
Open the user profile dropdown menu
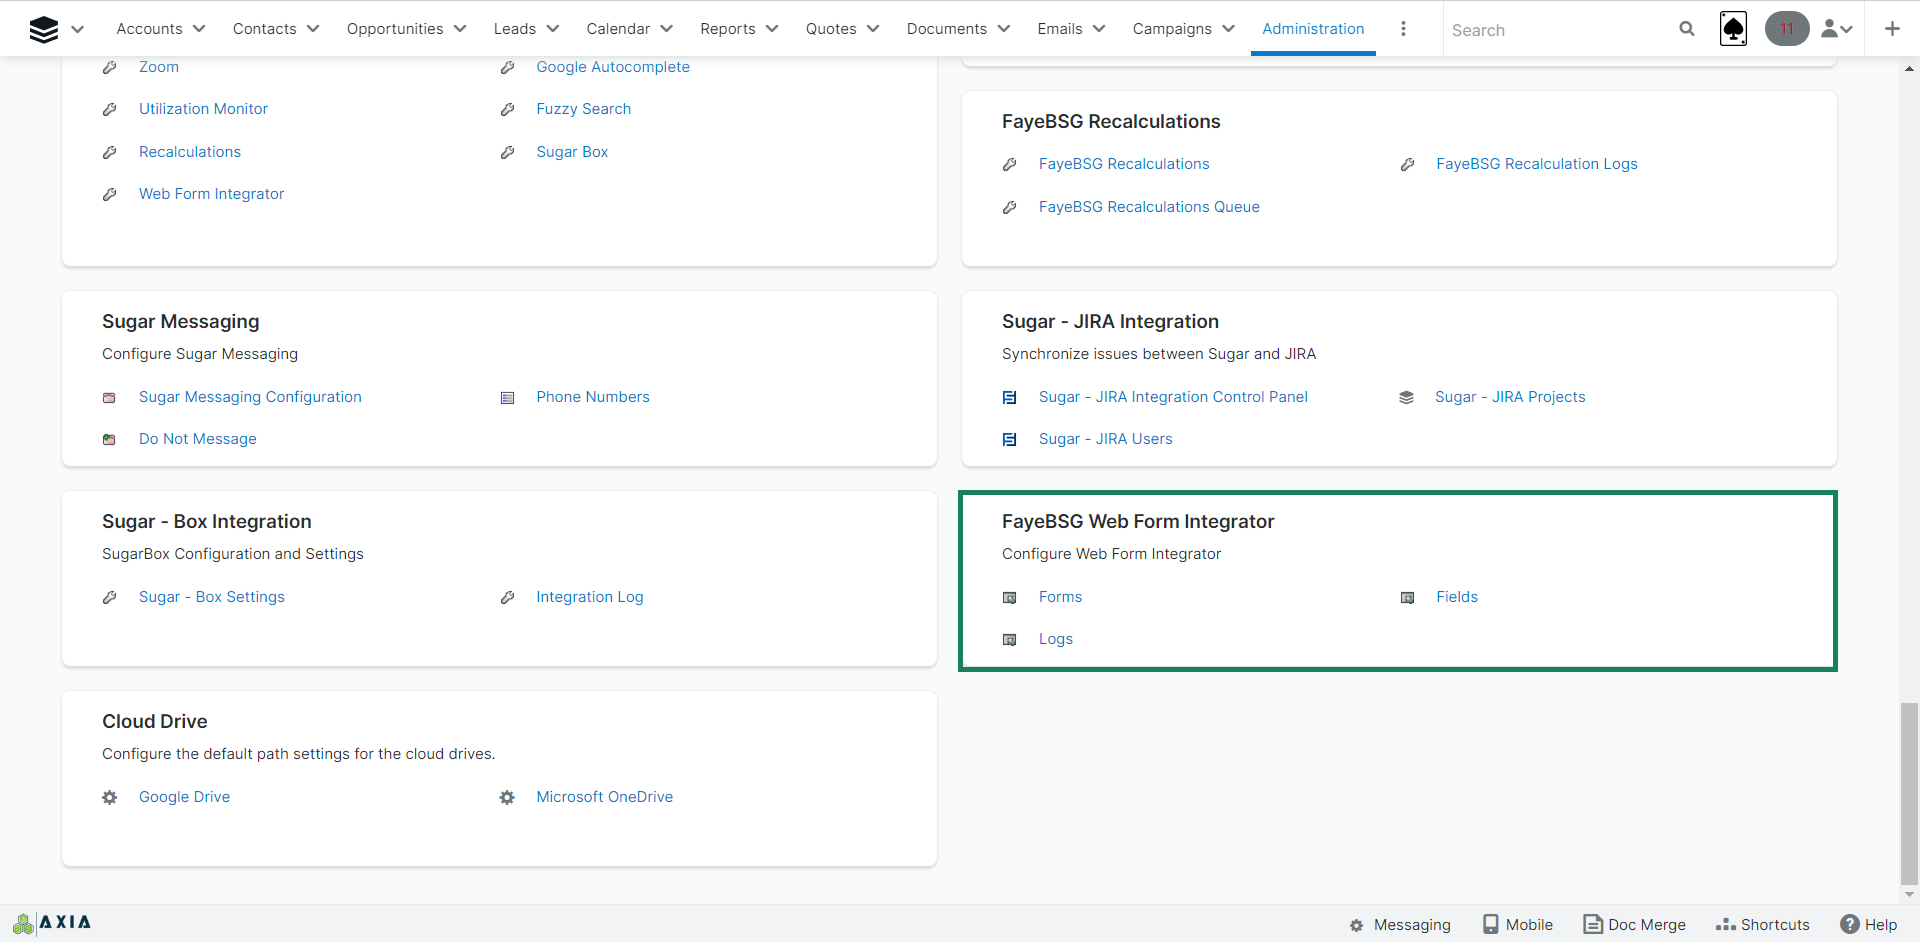point(1837,29)
